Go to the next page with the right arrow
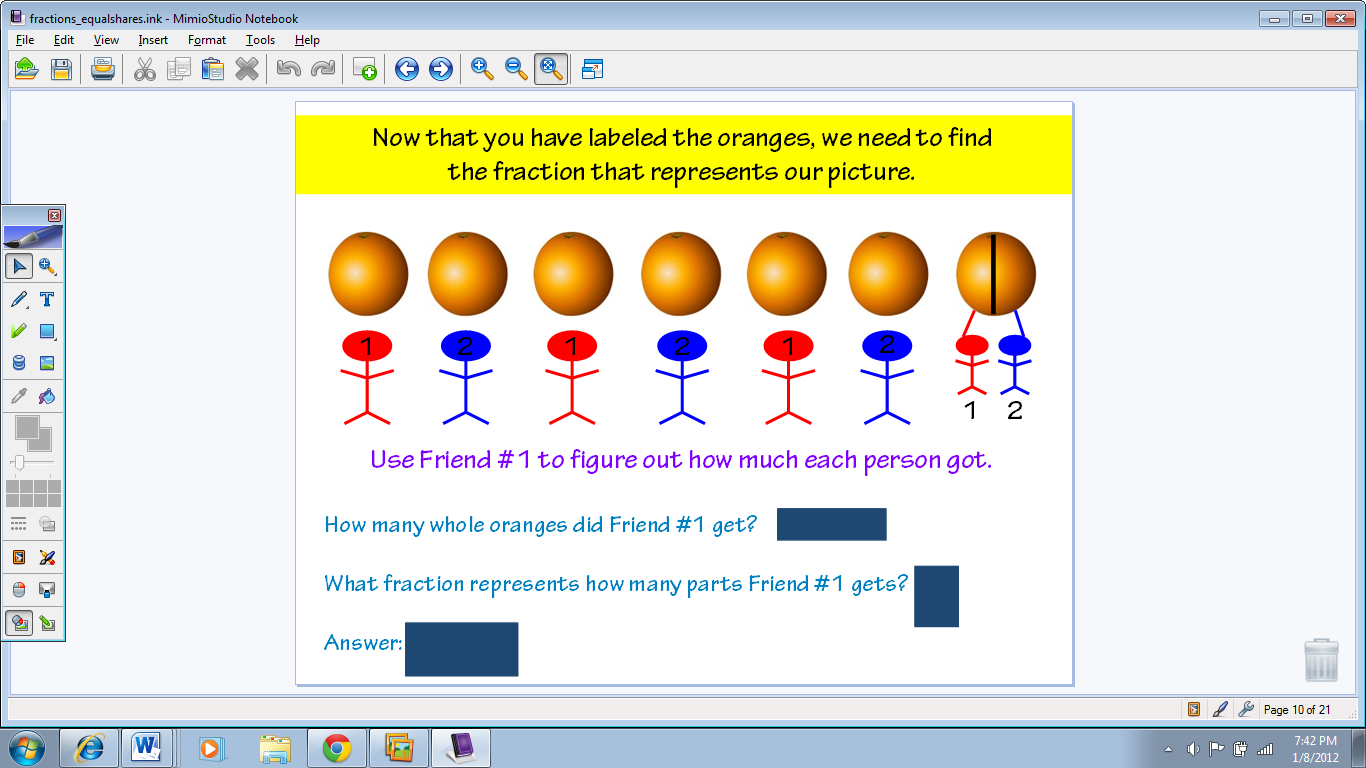This screenshot has width=1366, height=768. [441, 69]
